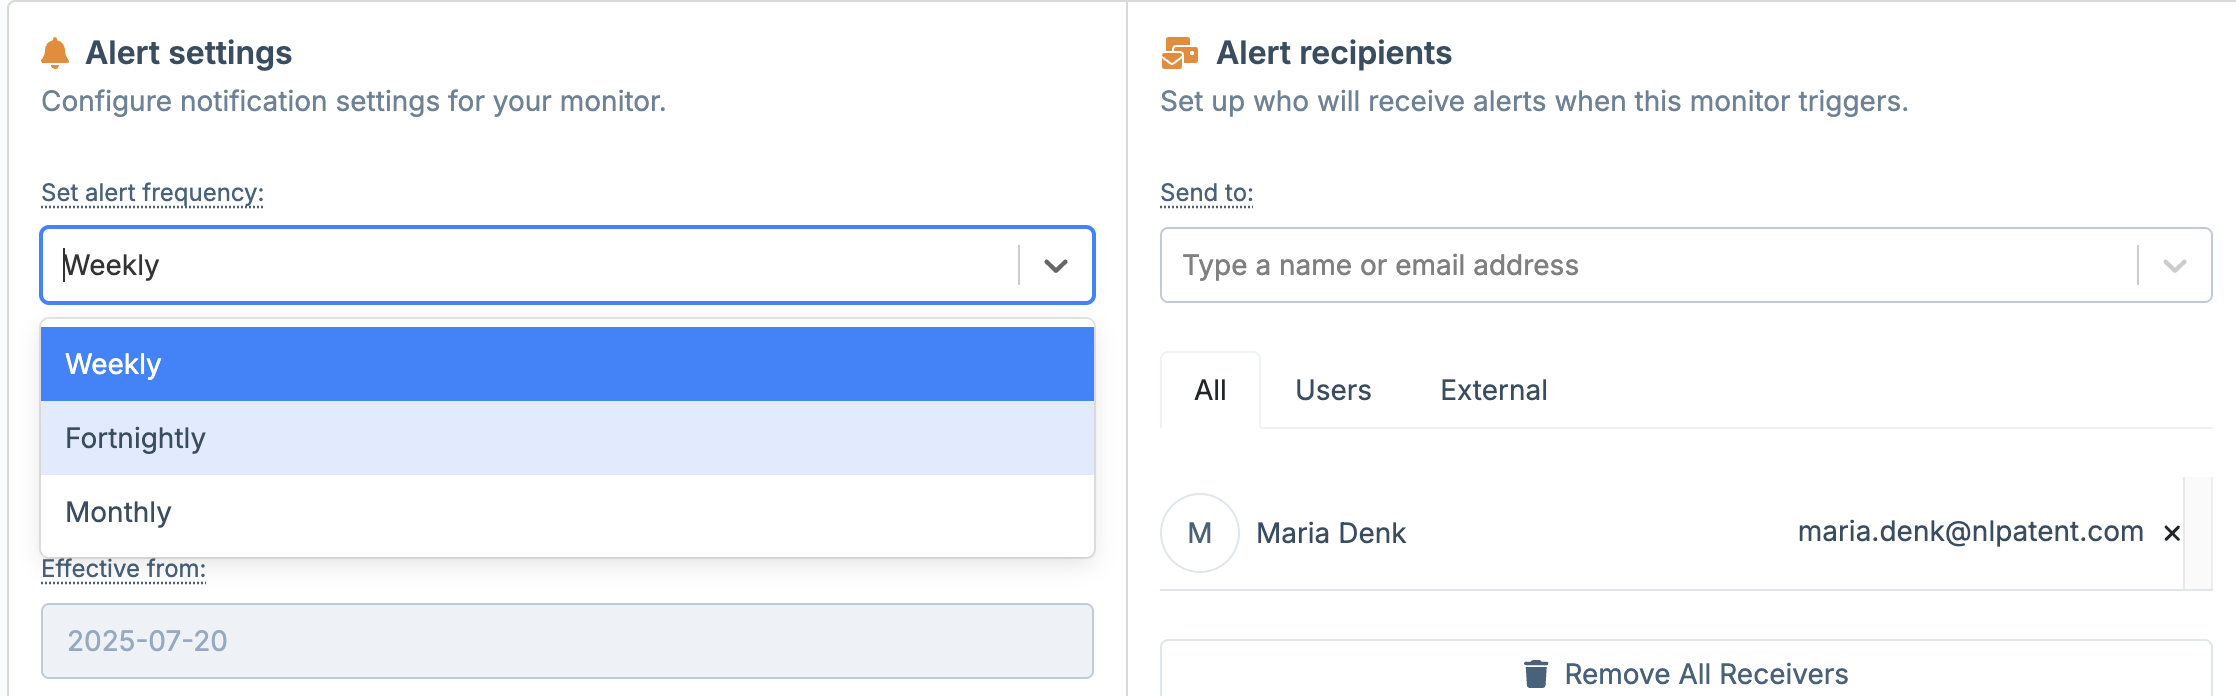
Task: Select the Weekly frequency option
Action: coord(567,364)
